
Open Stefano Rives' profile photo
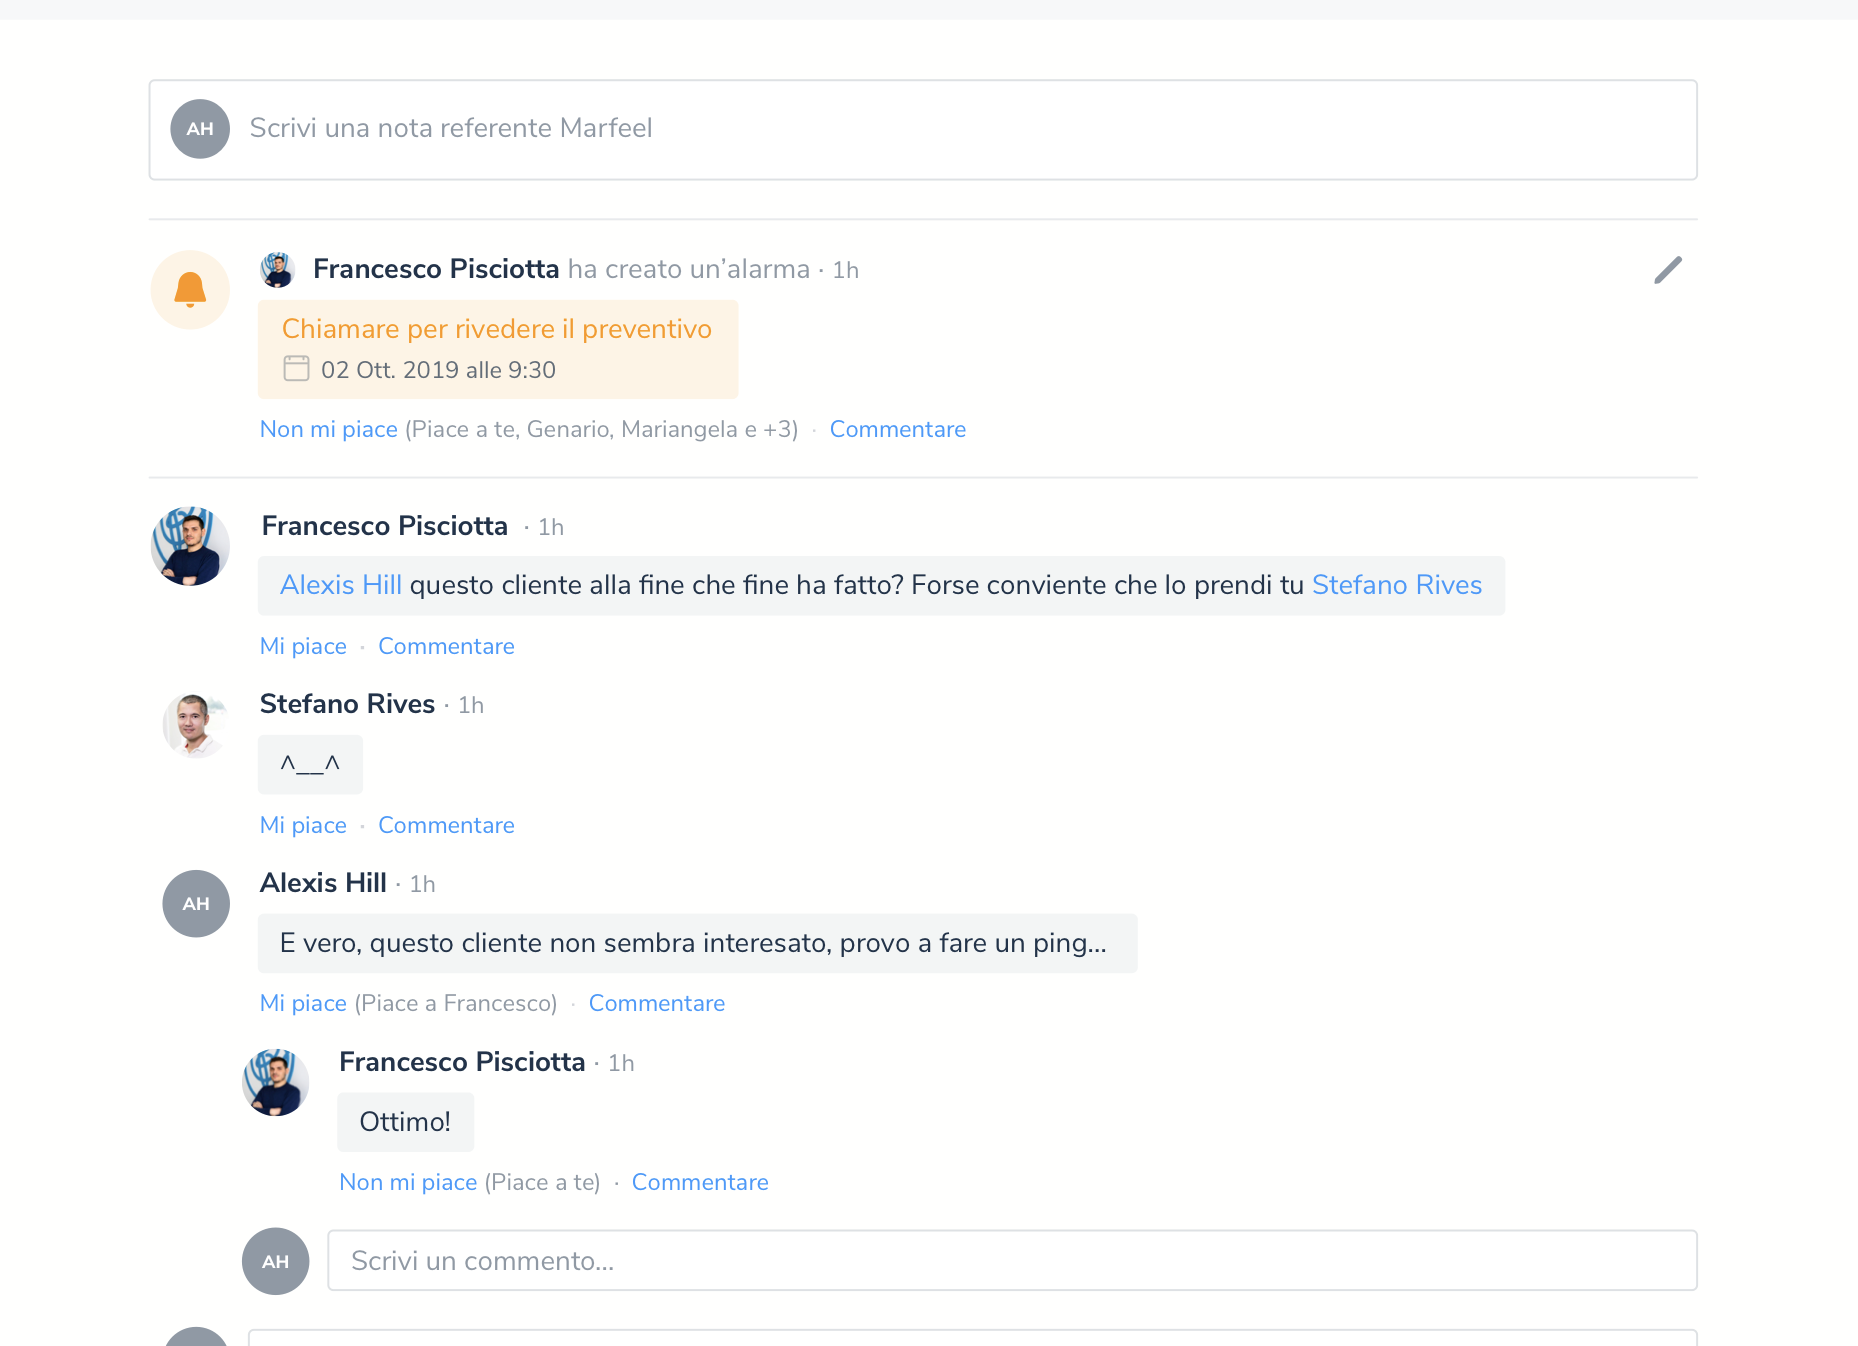click(x=194, y=724)
